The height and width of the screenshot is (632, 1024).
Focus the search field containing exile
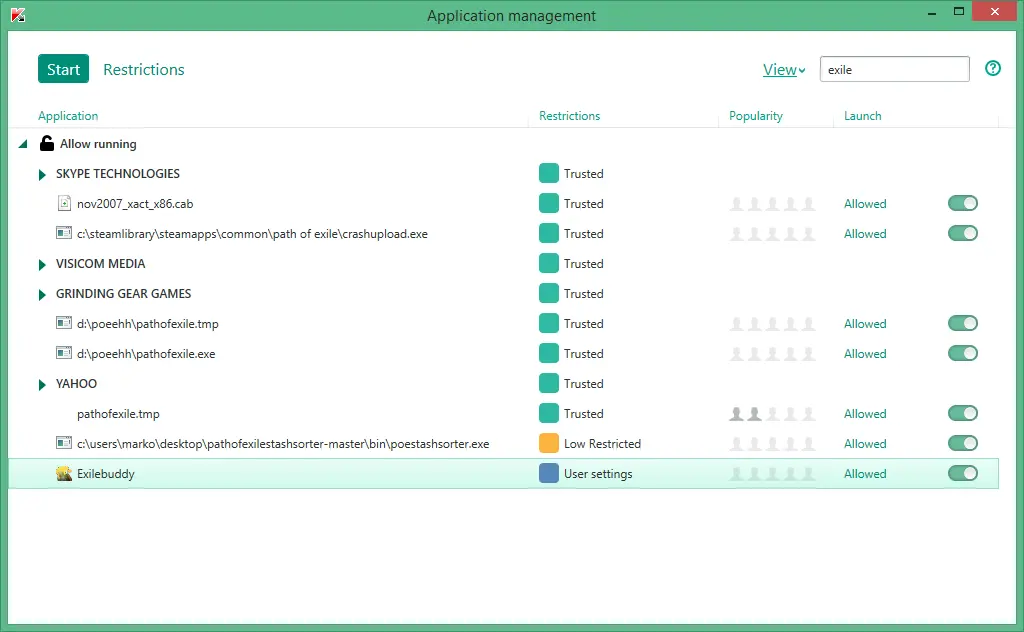click(894, 69)
